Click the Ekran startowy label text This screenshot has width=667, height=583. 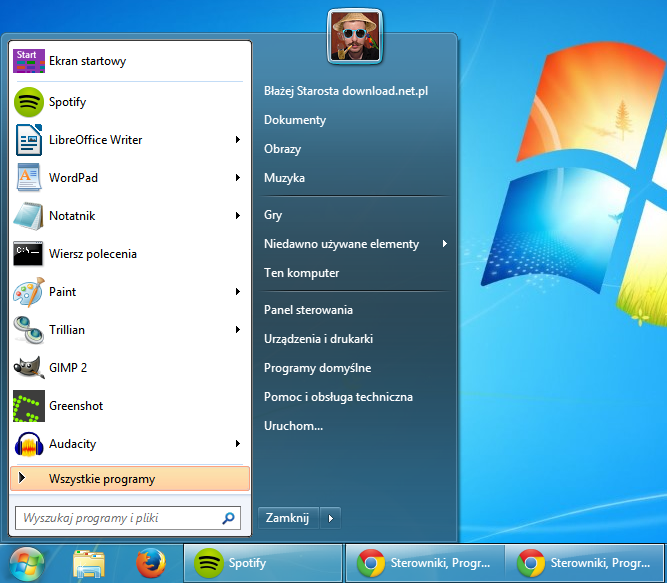[x=88, y=61]
